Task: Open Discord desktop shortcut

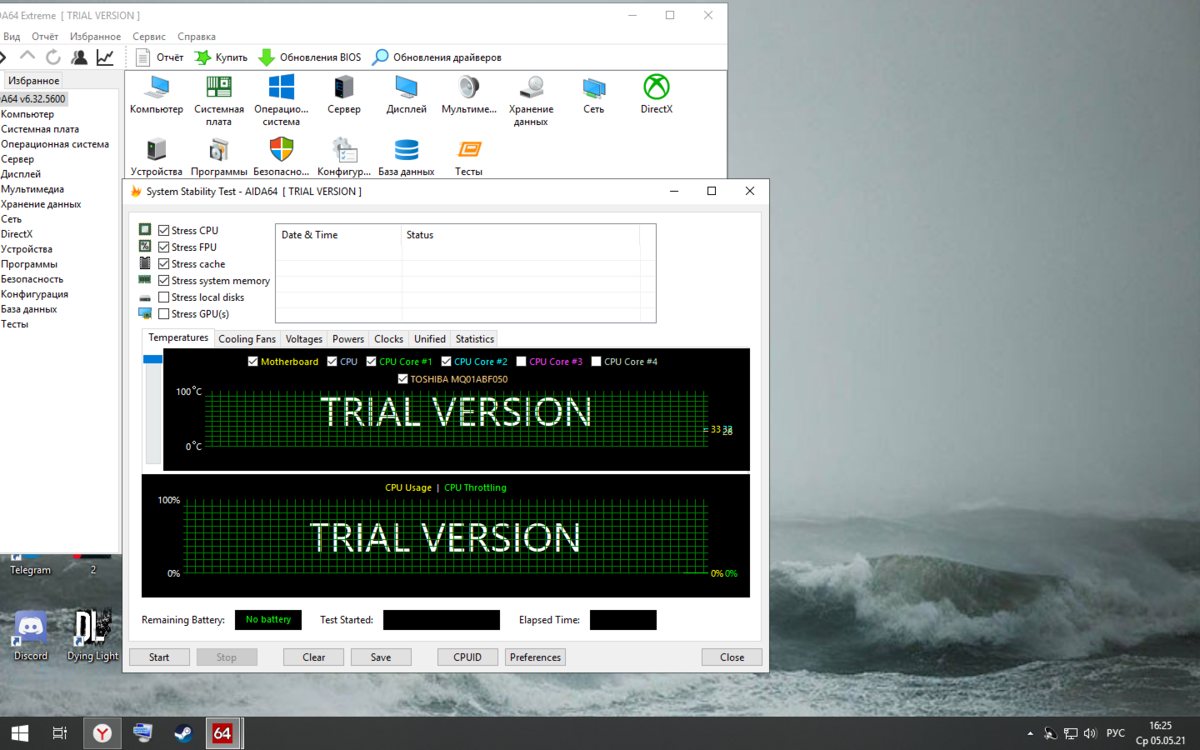Action: (x=31, y=637)
